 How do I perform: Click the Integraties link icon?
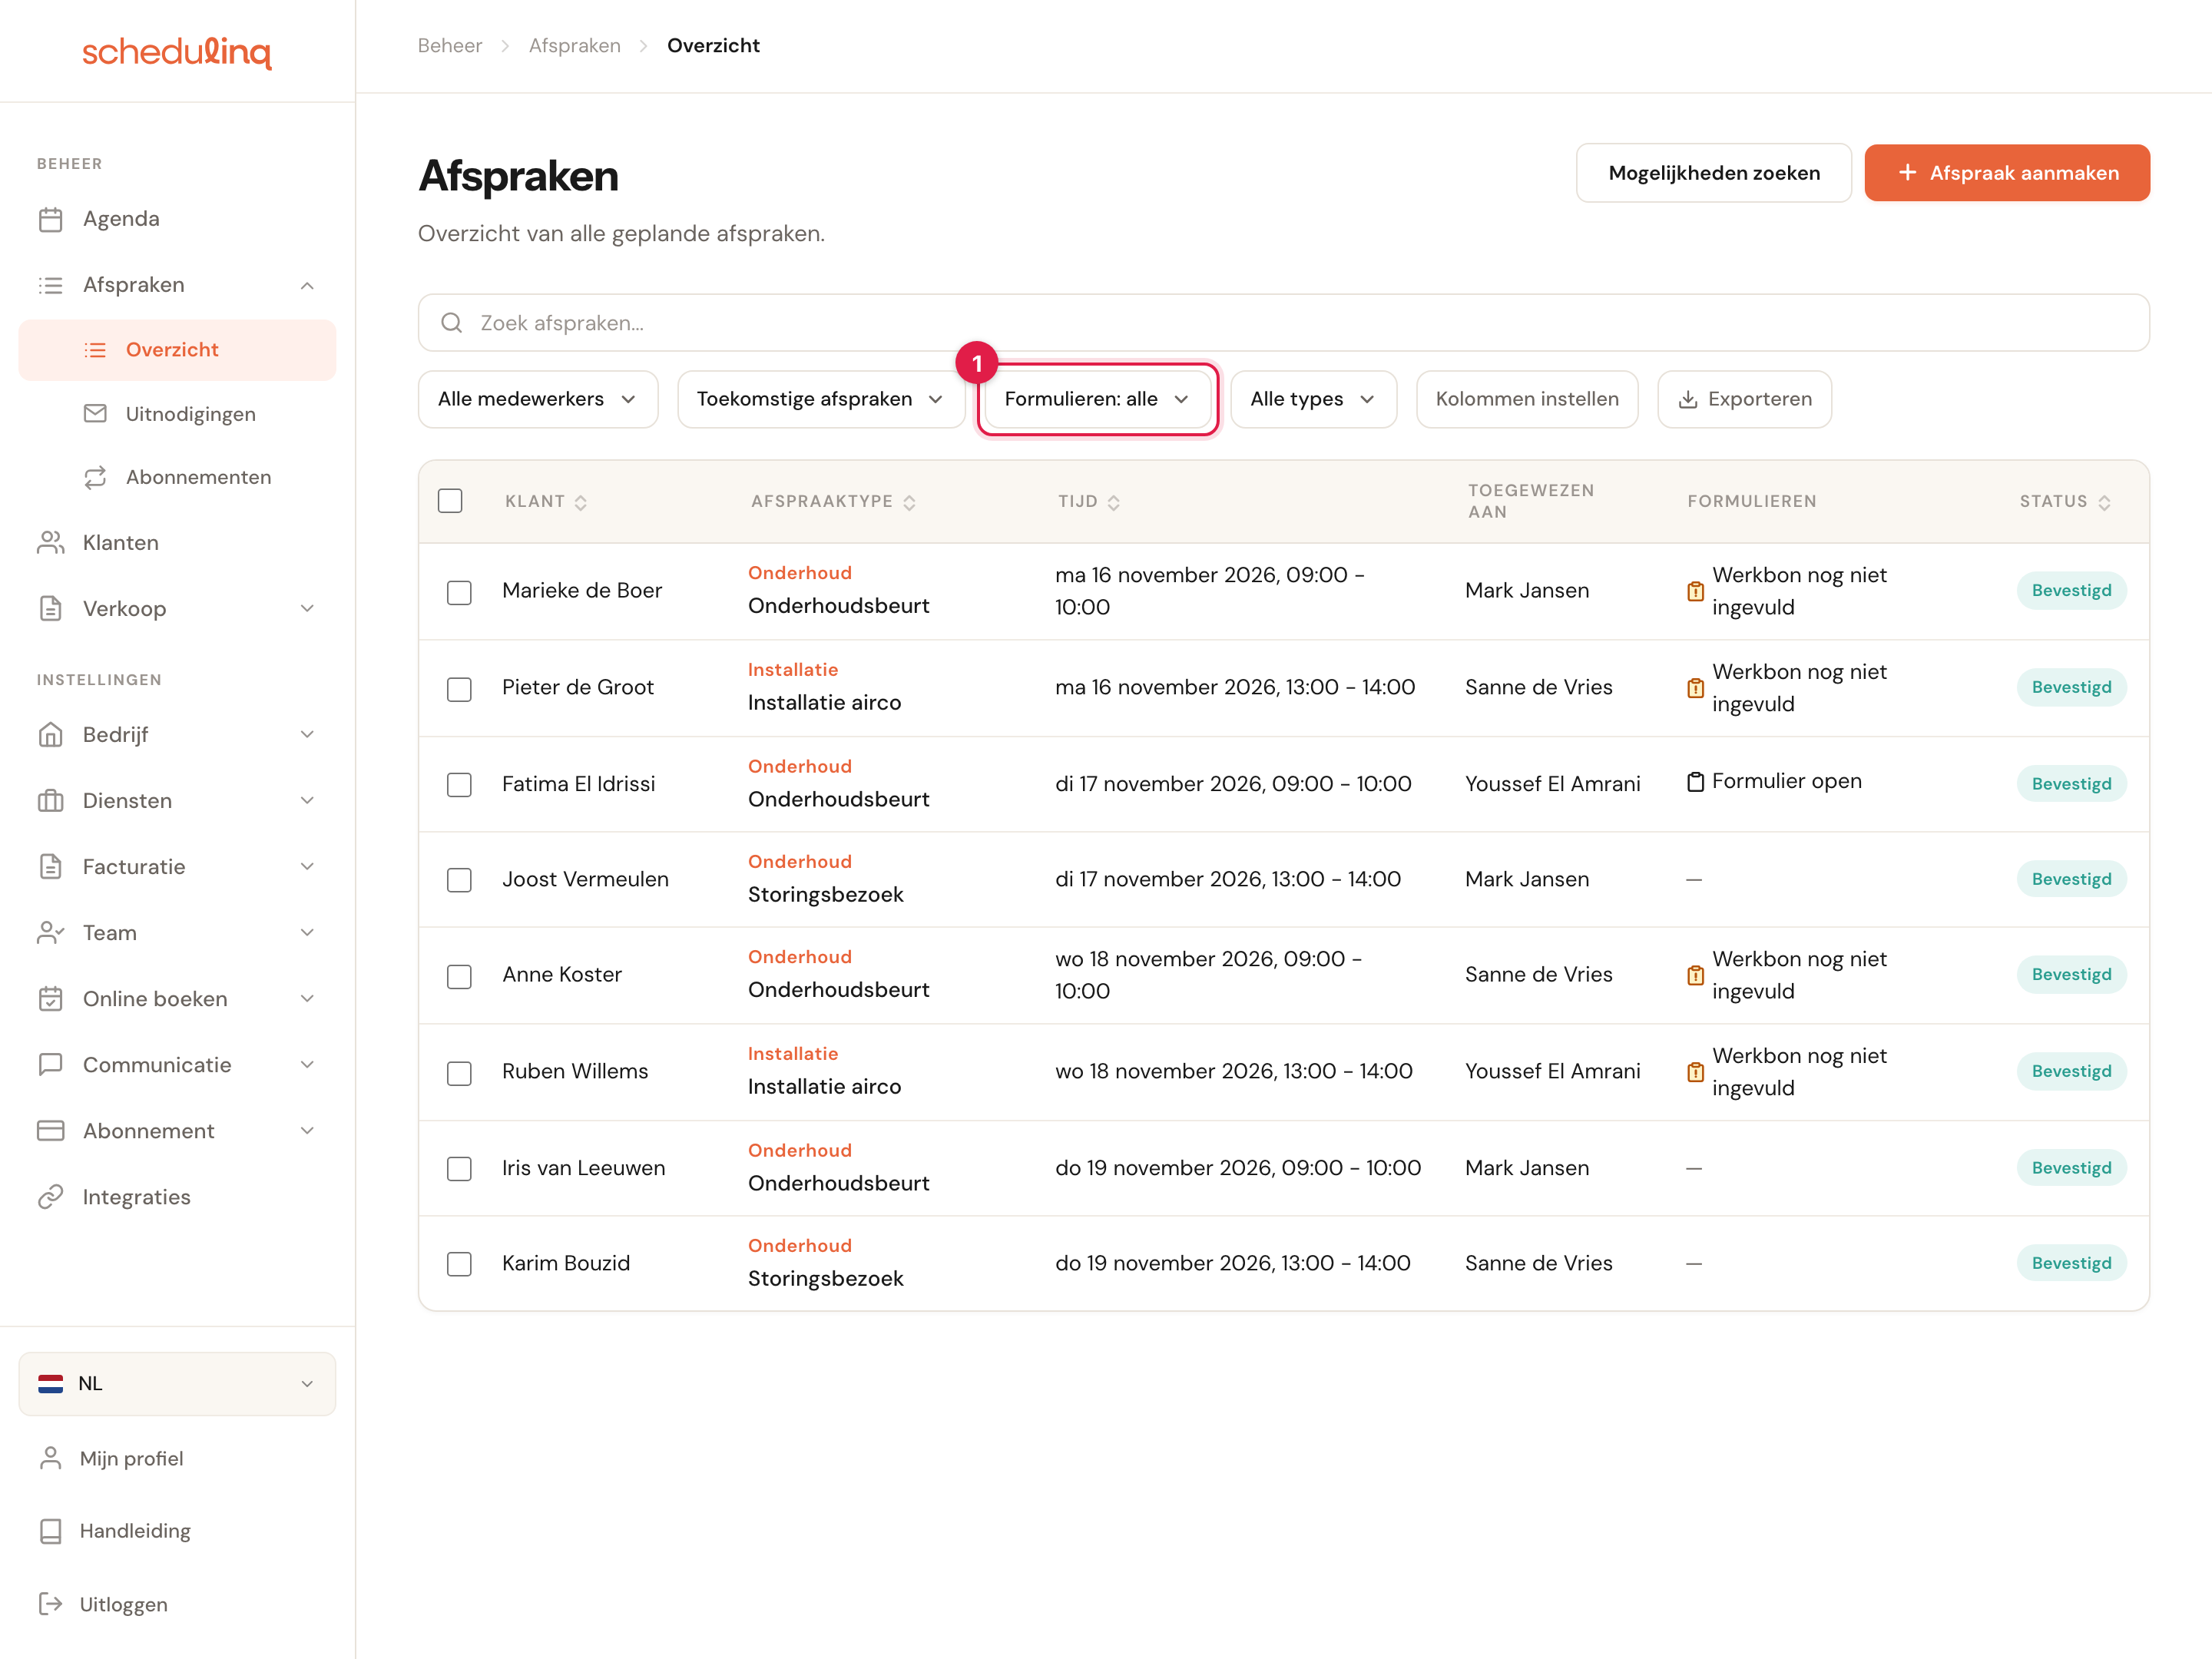pos(50,1197)
